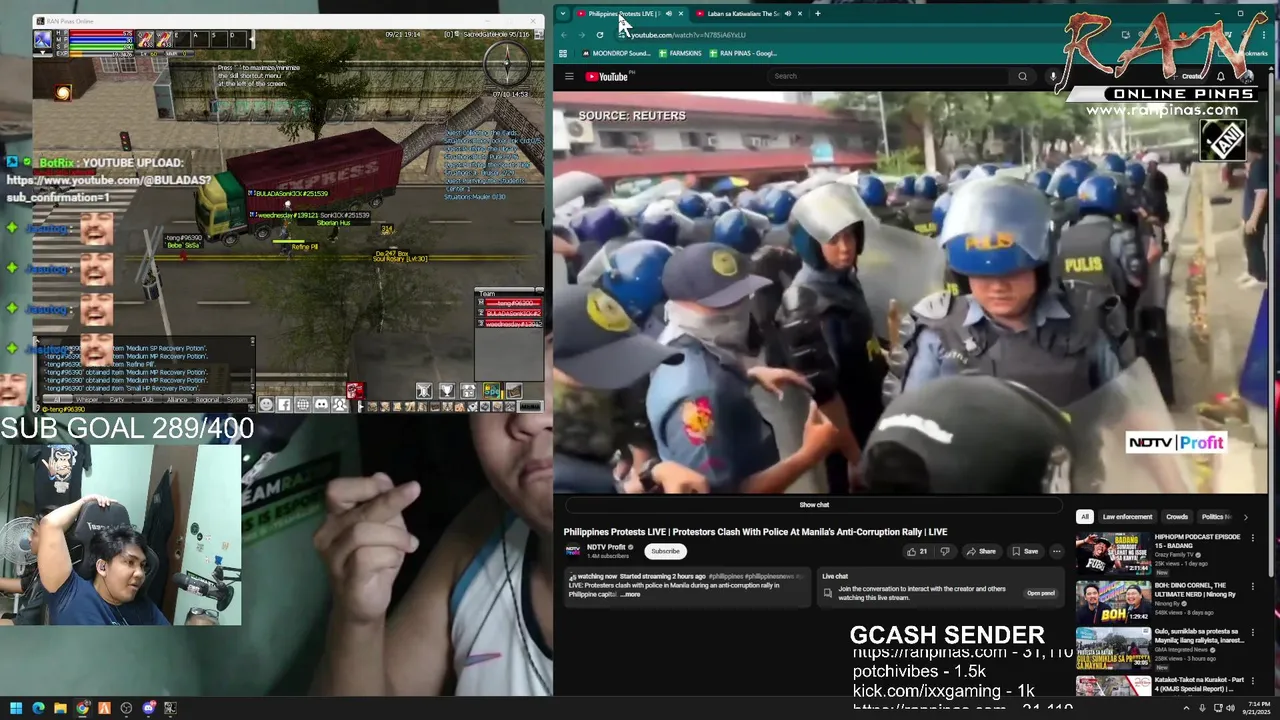Screen dimensions: 1280x720
Task: Save the video to a playlist
Action: (x=1024, y=551)
